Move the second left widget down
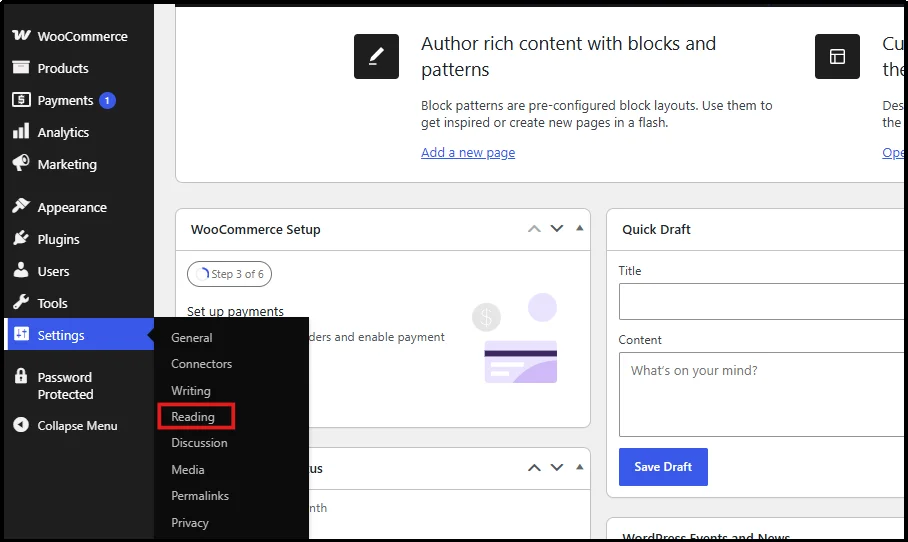 [x=556, y=467]
